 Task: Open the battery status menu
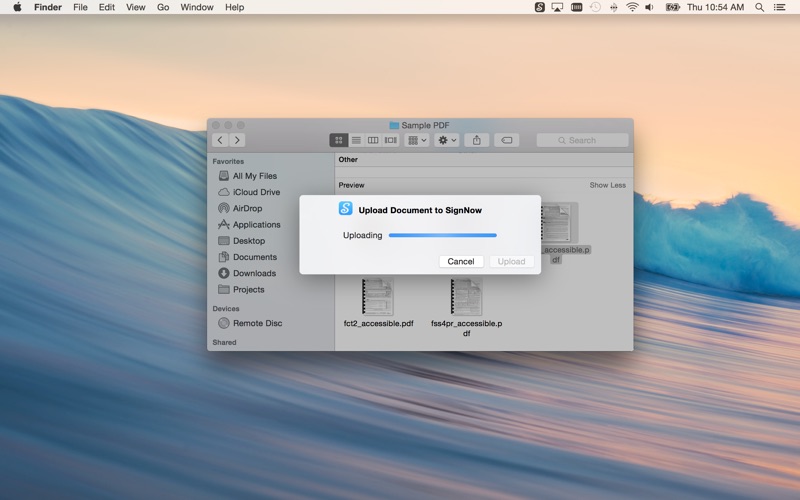click(x=672, y=7)
